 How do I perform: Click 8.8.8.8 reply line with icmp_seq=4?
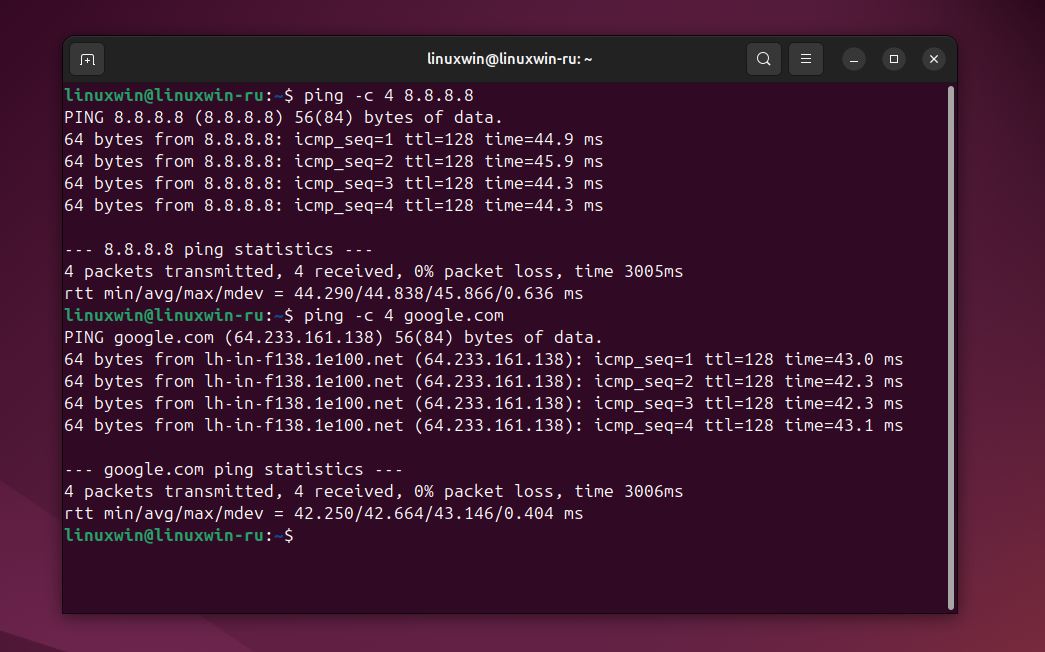coord(333,205)
